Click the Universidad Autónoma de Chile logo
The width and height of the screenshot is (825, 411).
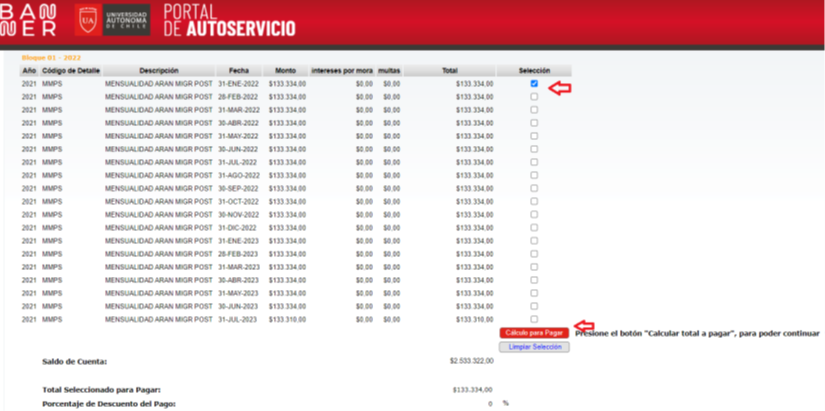(112, 20)
